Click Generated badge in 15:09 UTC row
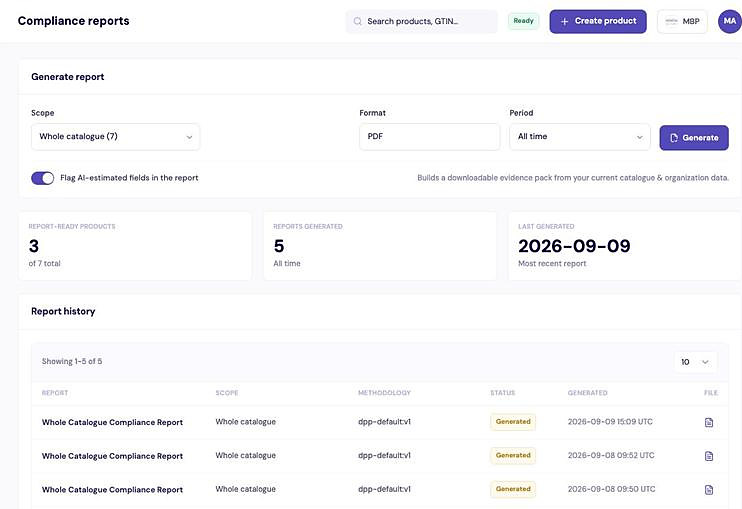Image resolution: width=742 pixels, height=509 pixels. click(x=513, y=422)
